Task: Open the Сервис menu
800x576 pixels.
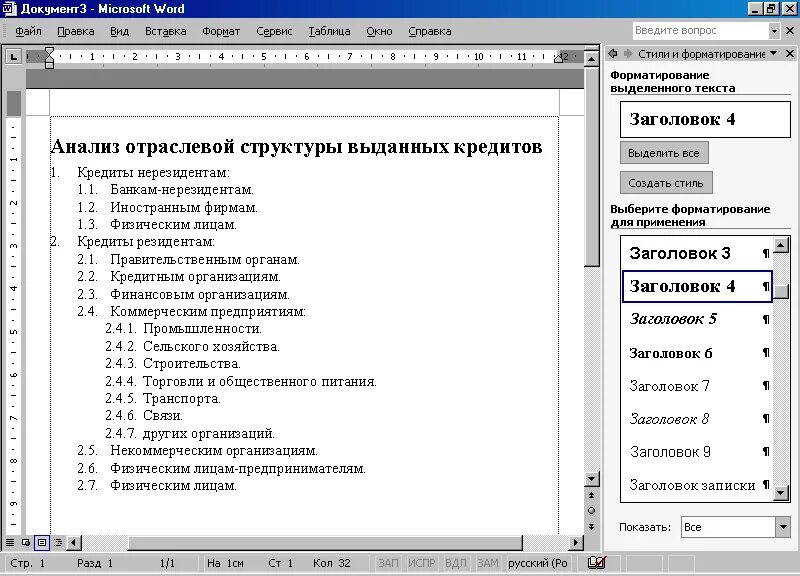Action: point(274,31)
